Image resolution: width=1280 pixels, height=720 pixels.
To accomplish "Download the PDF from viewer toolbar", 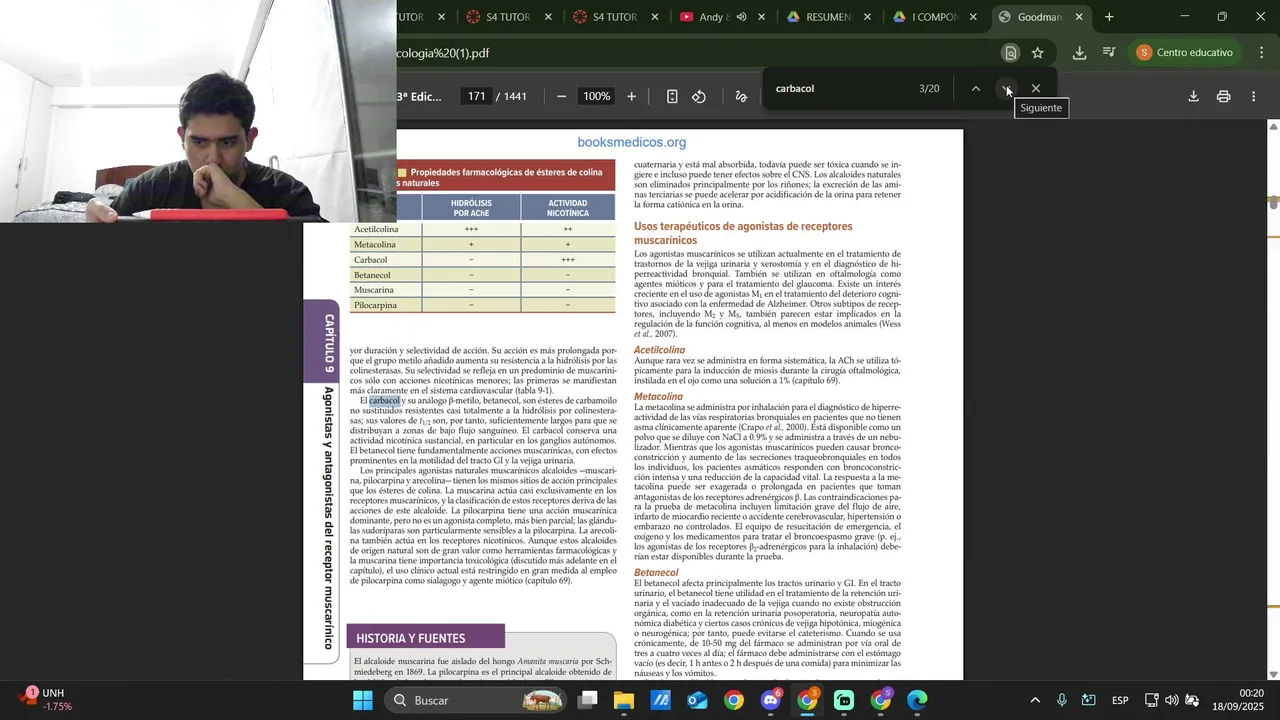I will [x=1193, y=97].
